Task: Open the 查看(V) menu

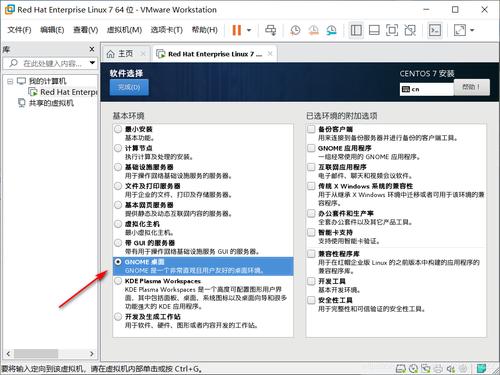Action: tap(86, 30)
